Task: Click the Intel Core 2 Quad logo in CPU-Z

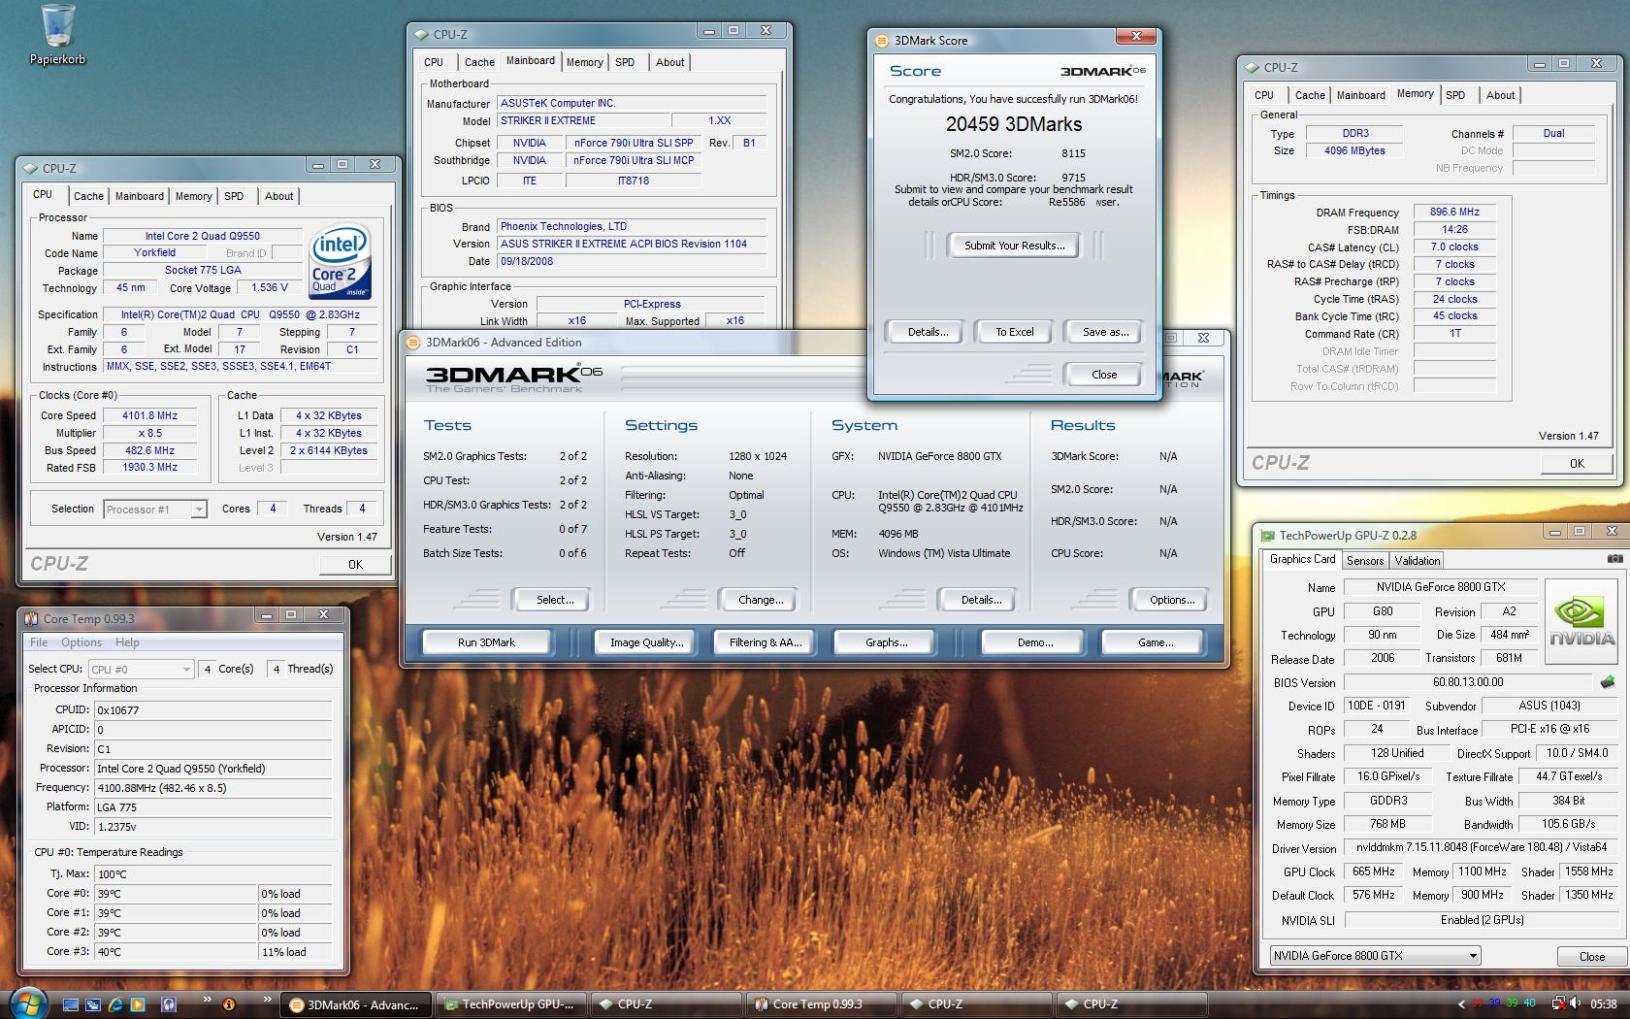Action: 341,261
